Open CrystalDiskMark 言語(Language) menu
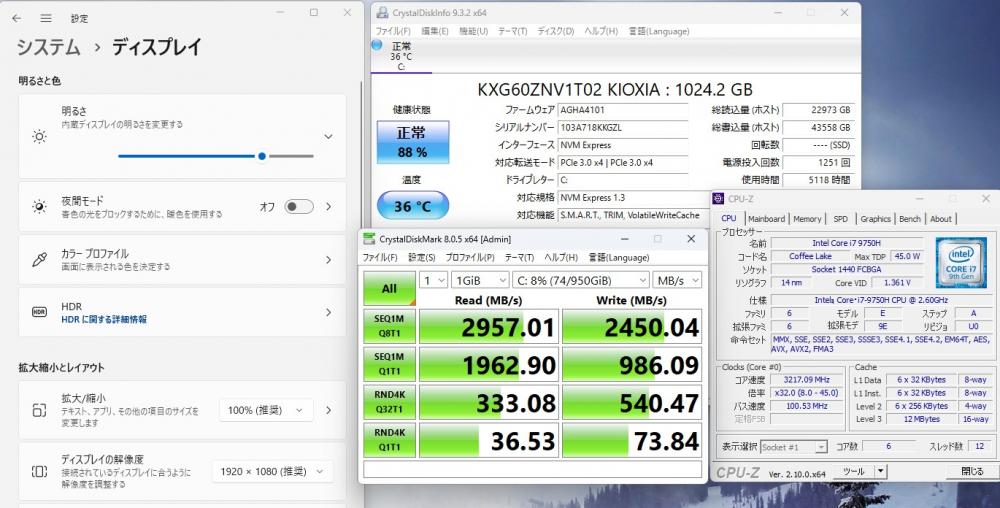Image resolution: width=1000 pixels, height=508 pixels. coord(619,258)
